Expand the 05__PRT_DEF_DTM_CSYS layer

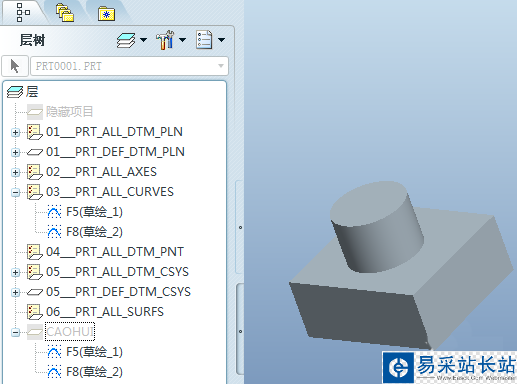click(x=15, y=293)
